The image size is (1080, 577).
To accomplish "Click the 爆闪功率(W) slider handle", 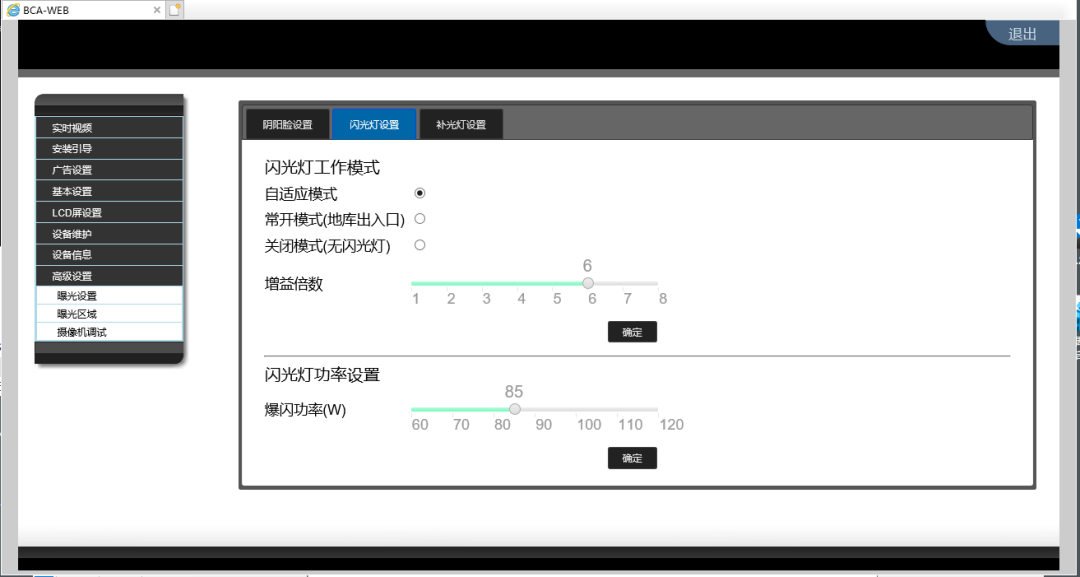I will (x=515, y=409).
